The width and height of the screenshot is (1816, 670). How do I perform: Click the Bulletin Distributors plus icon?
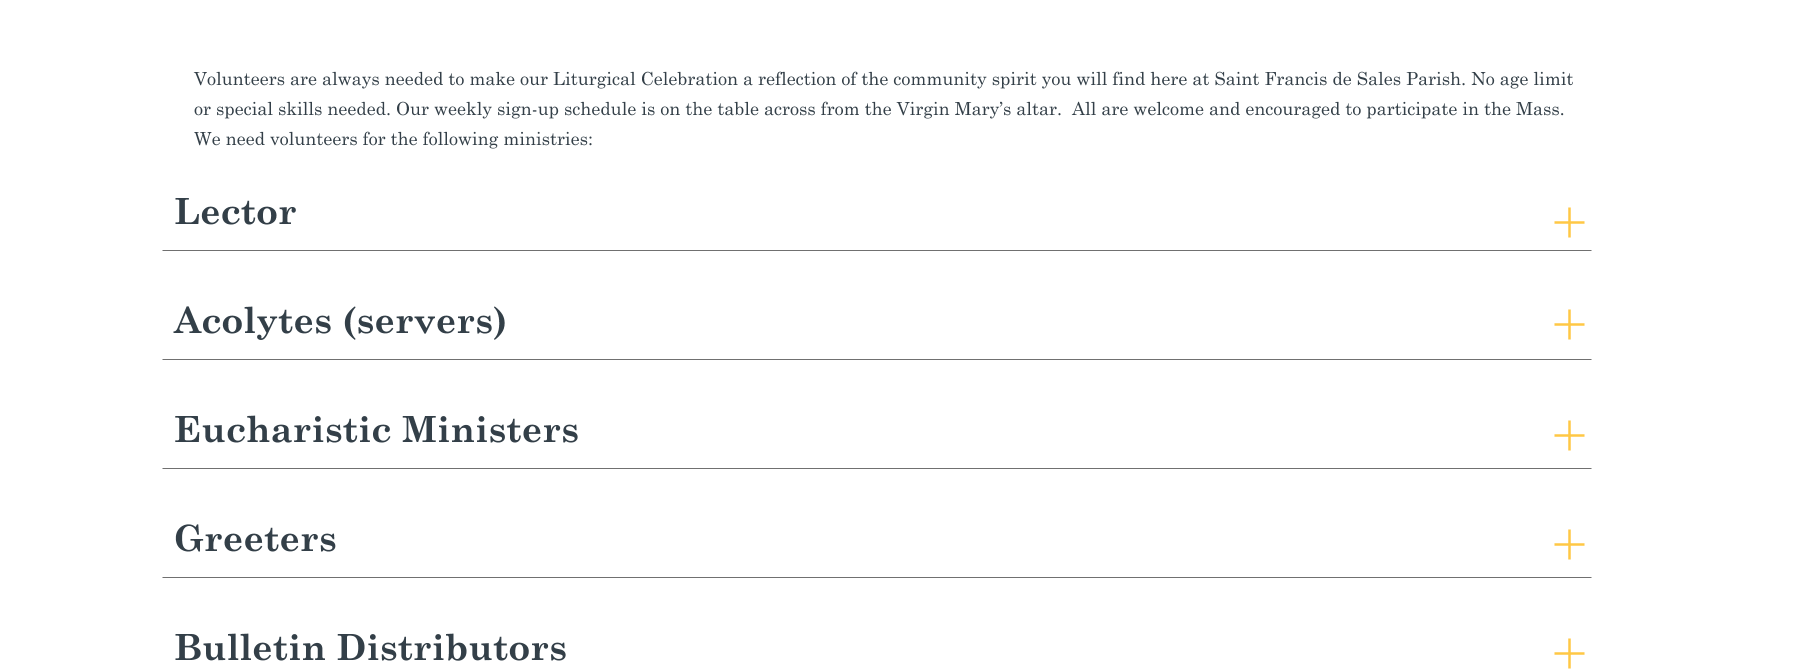[1568, 653]
